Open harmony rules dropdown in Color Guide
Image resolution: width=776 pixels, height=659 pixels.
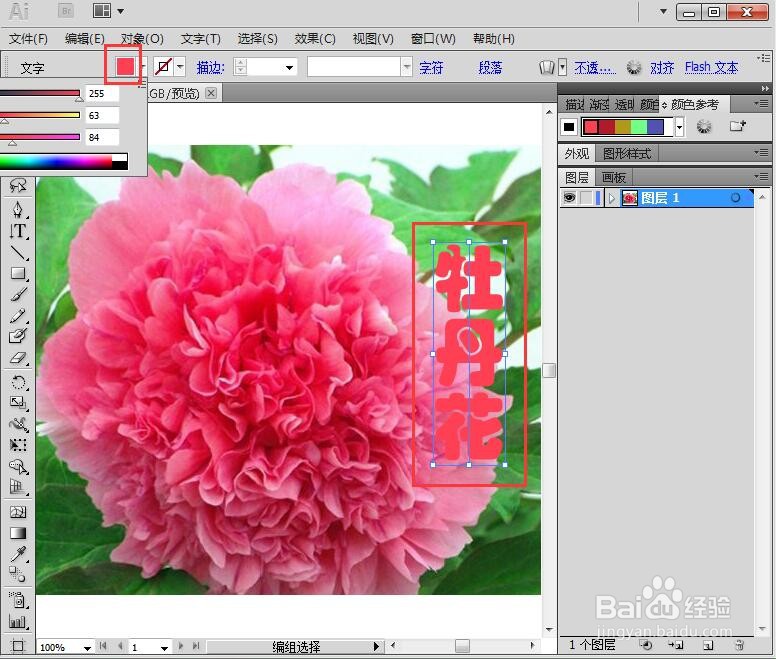[679, 127]
